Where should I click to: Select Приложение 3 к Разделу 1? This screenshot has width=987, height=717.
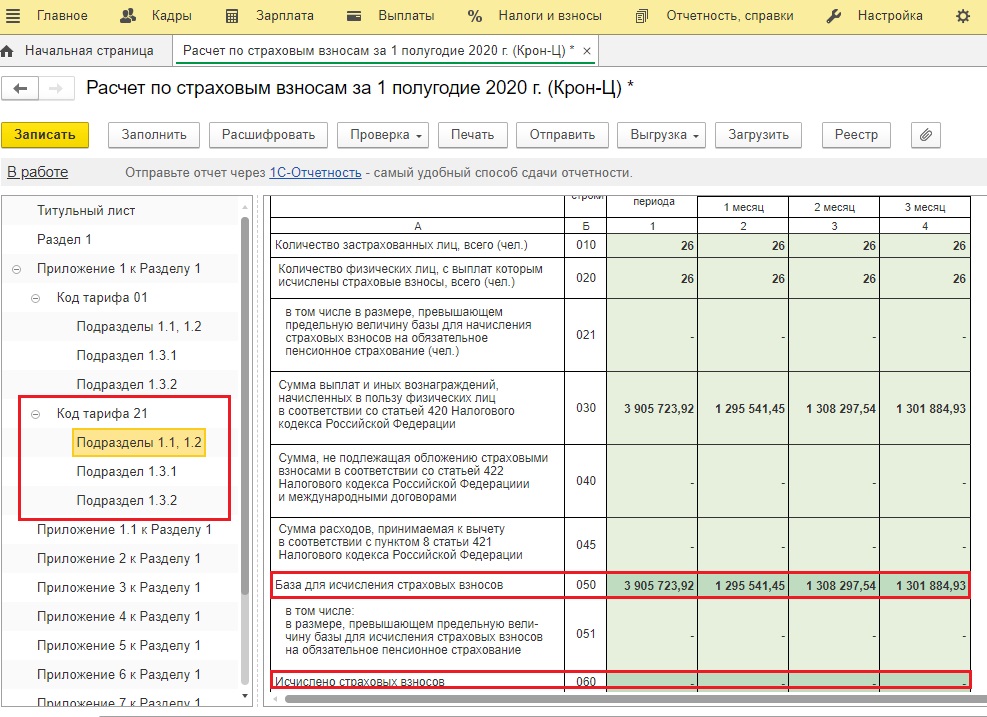[x=119, y=587]
